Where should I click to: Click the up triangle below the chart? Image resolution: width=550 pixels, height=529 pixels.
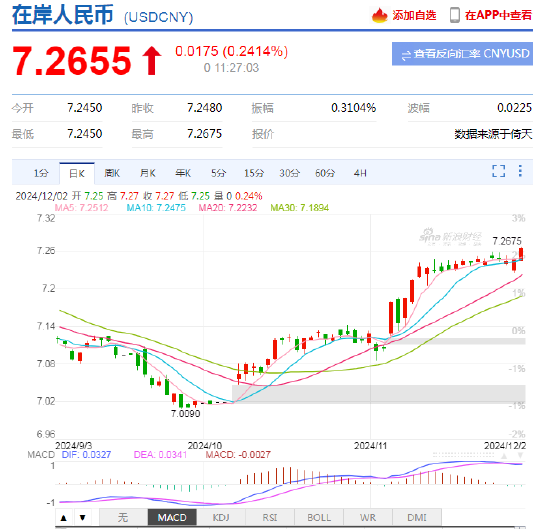[x=63, y=517]
